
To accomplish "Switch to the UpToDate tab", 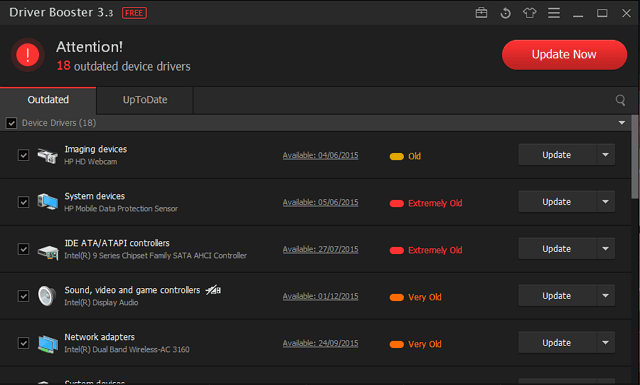I will click(x=145, y=100).
